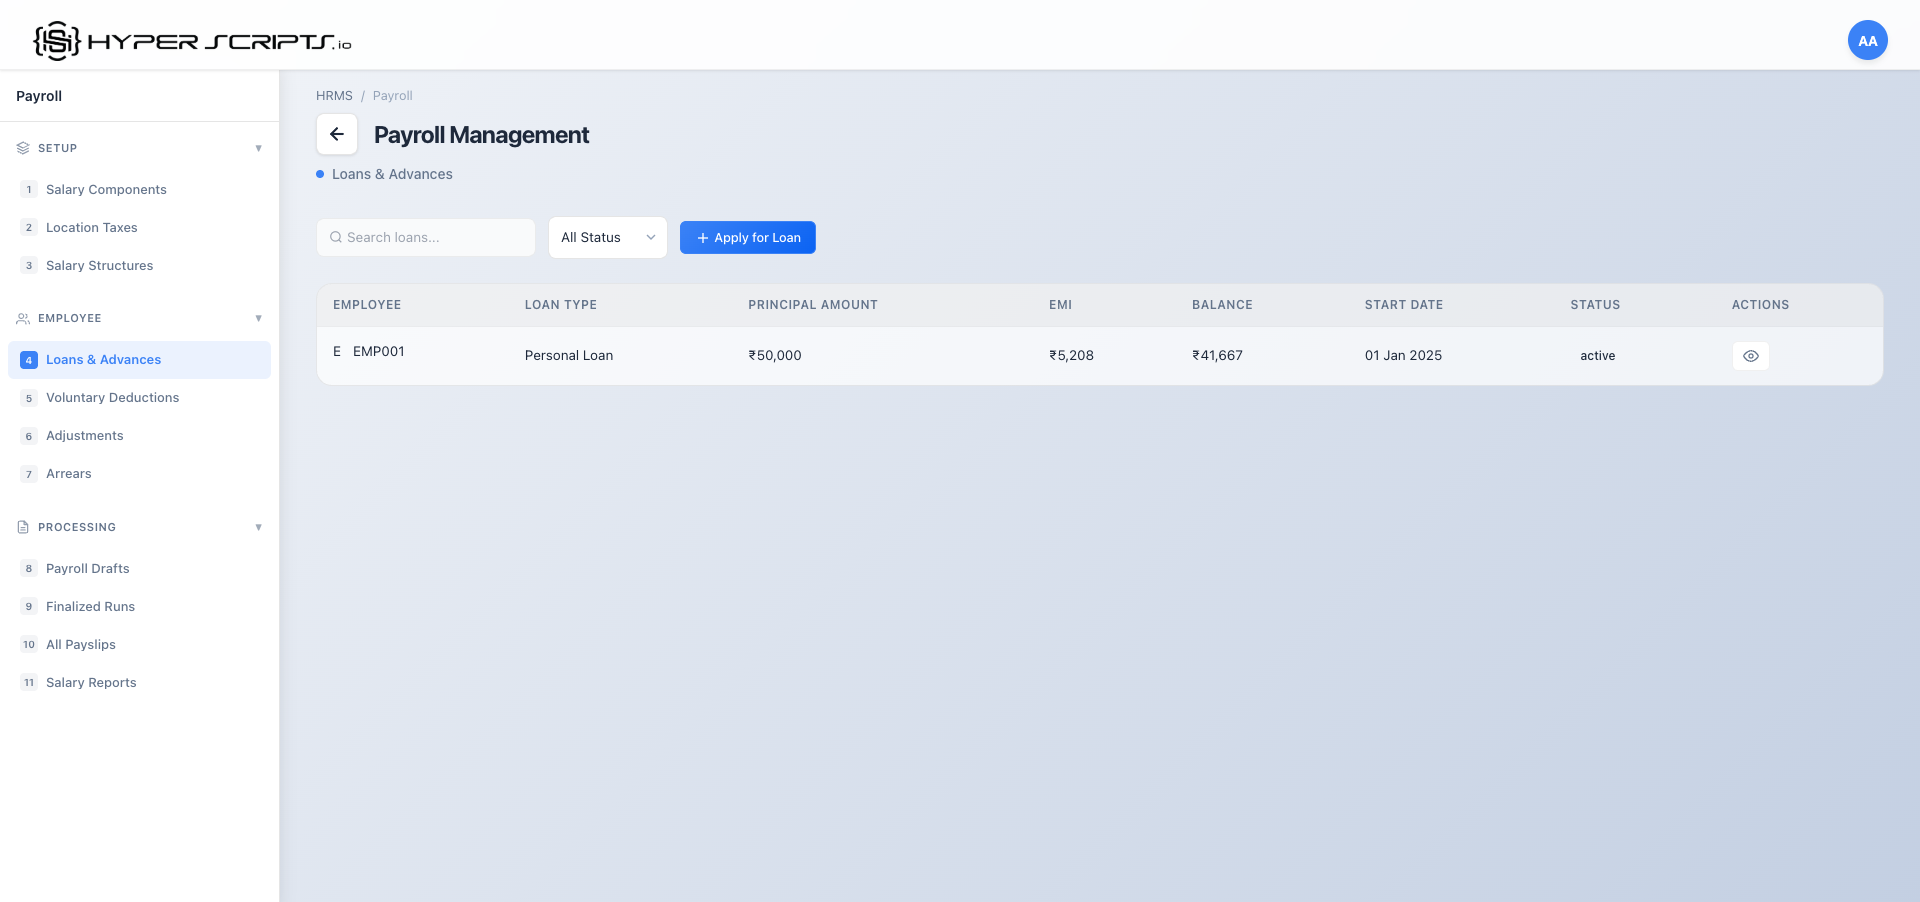Open the AA user avatar menu
The height and width of the screenshot is (902, 1920).
[x=1867, y=40]
